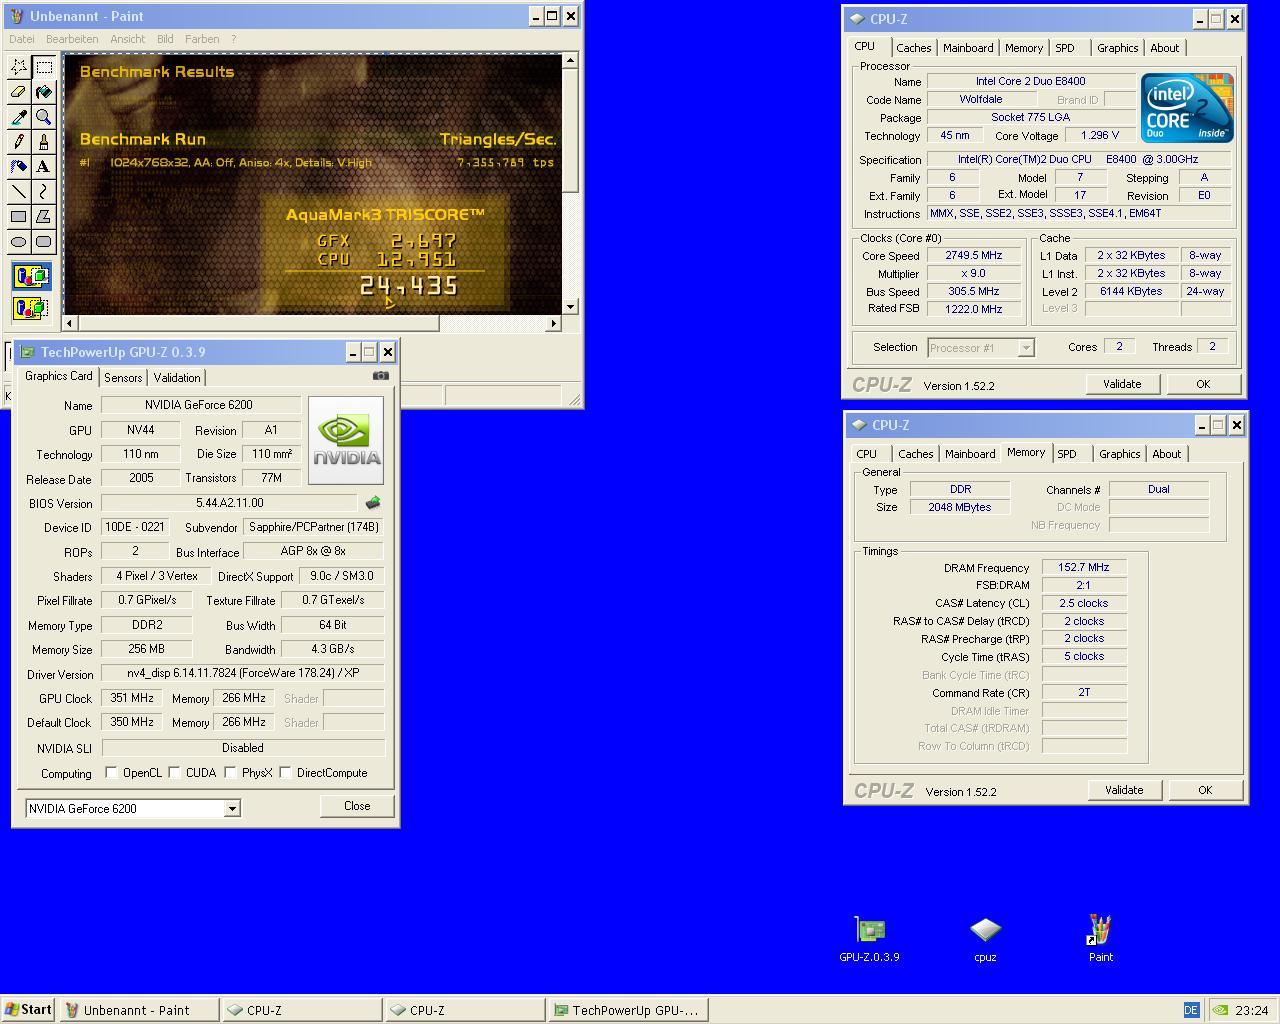Viewport: 1280px width, 1024px height.
Task: Click the Close button in GPU-Z
Action: 357,806
